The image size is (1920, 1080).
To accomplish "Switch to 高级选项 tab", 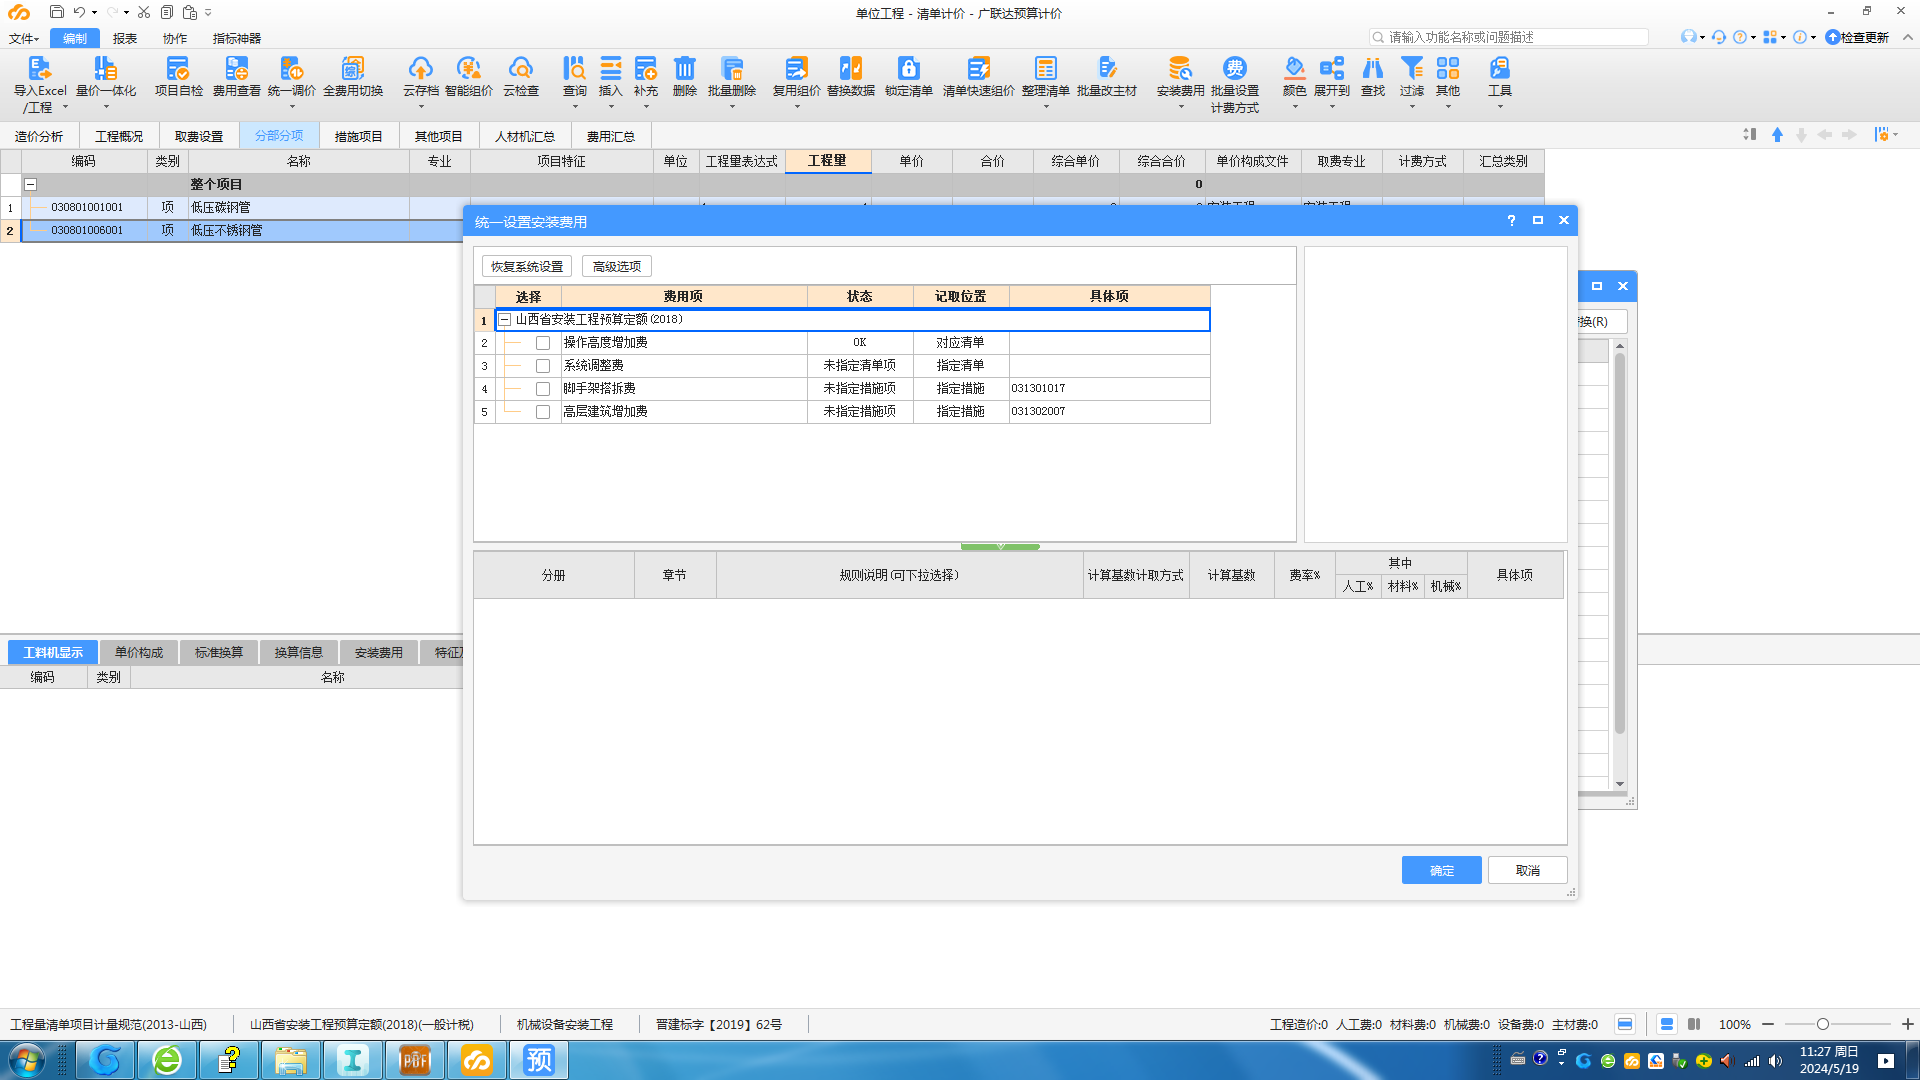I will click(x=616, y=265).
